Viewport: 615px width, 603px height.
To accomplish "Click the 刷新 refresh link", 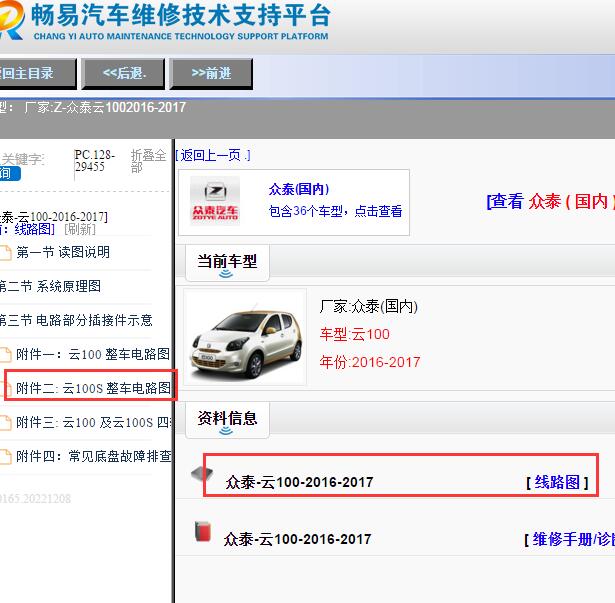I will [80, 229].
